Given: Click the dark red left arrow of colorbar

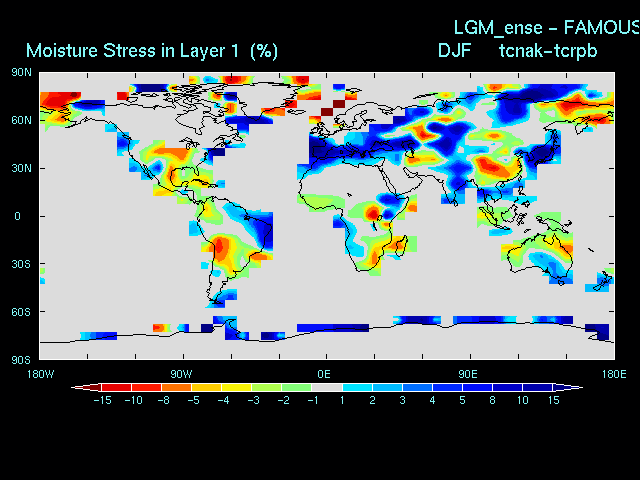Looking at the screenshot, I should pyautogui.click(x=78, y=386).
